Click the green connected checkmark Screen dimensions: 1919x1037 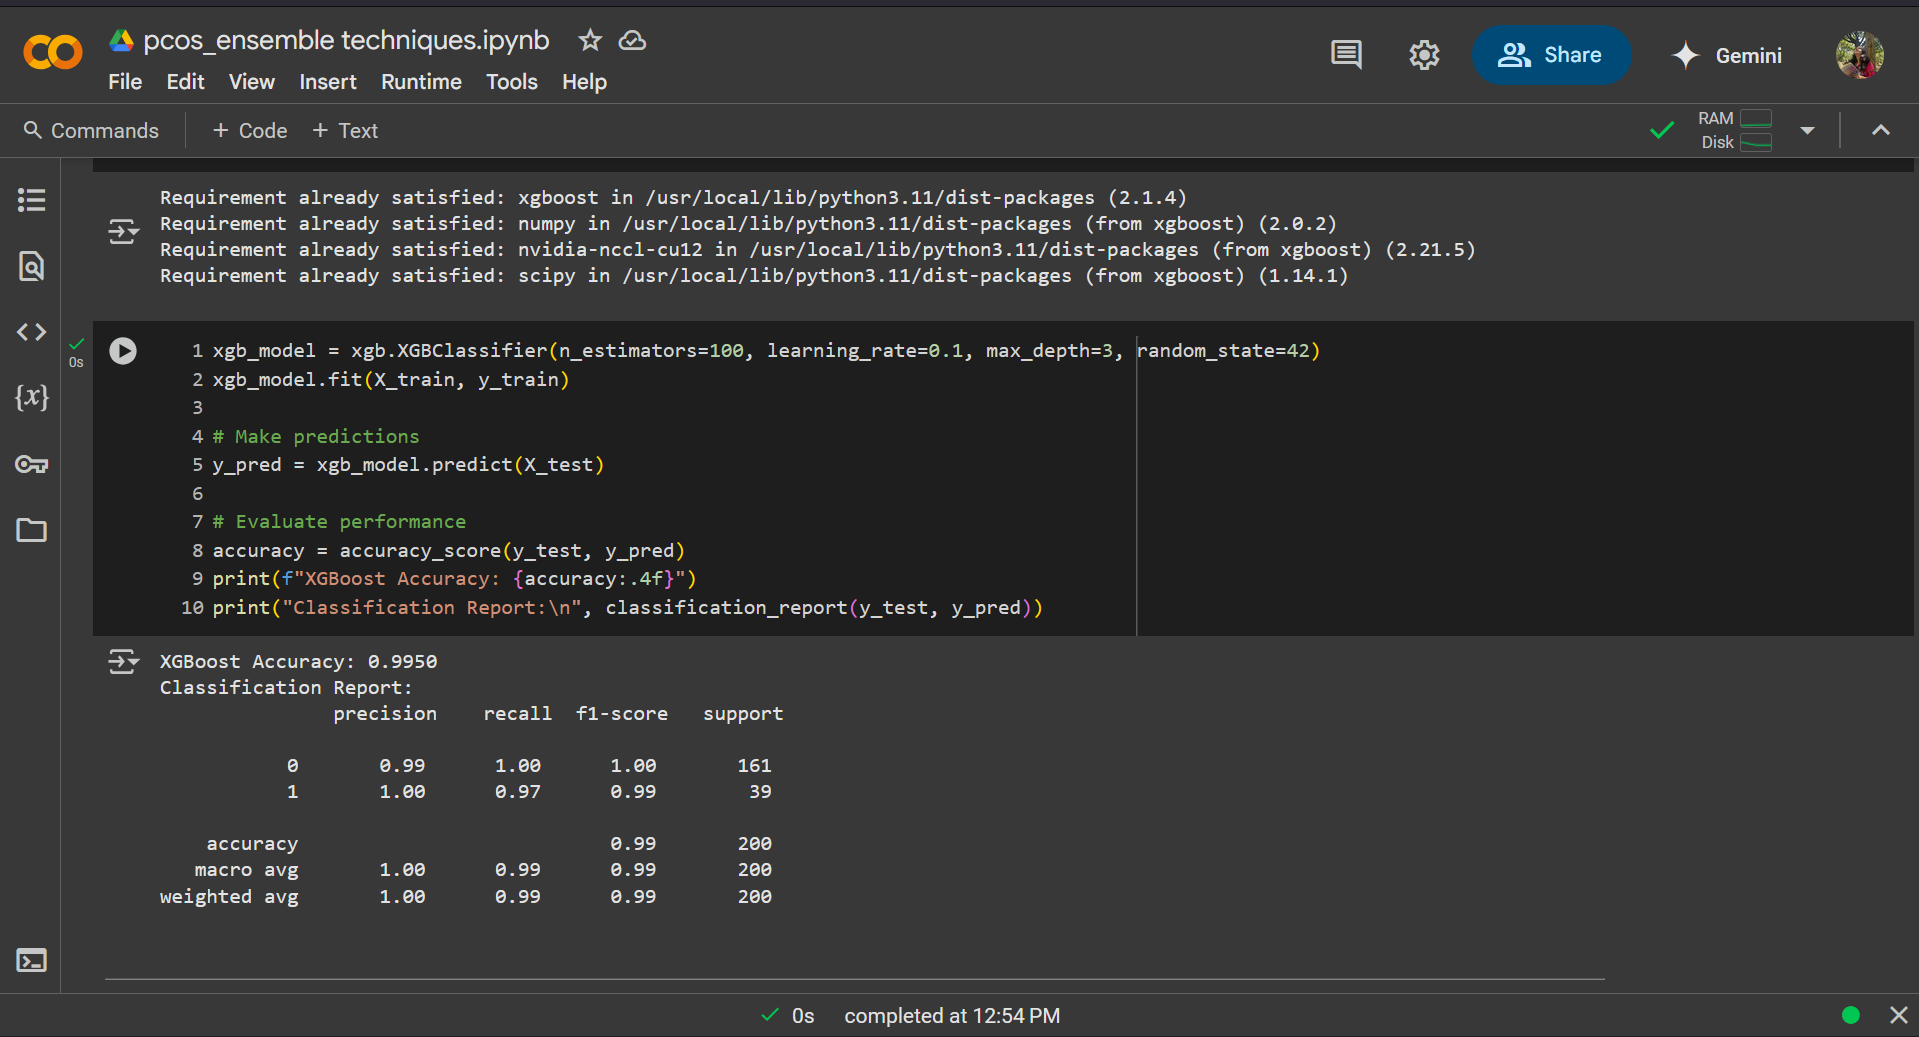pos(1662,130)
